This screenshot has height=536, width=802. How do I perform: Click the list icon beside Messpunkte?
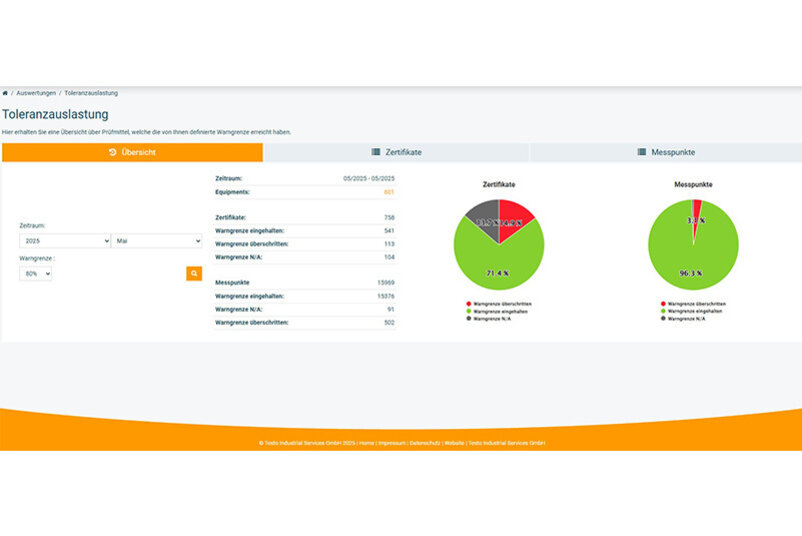pos(641,152)
